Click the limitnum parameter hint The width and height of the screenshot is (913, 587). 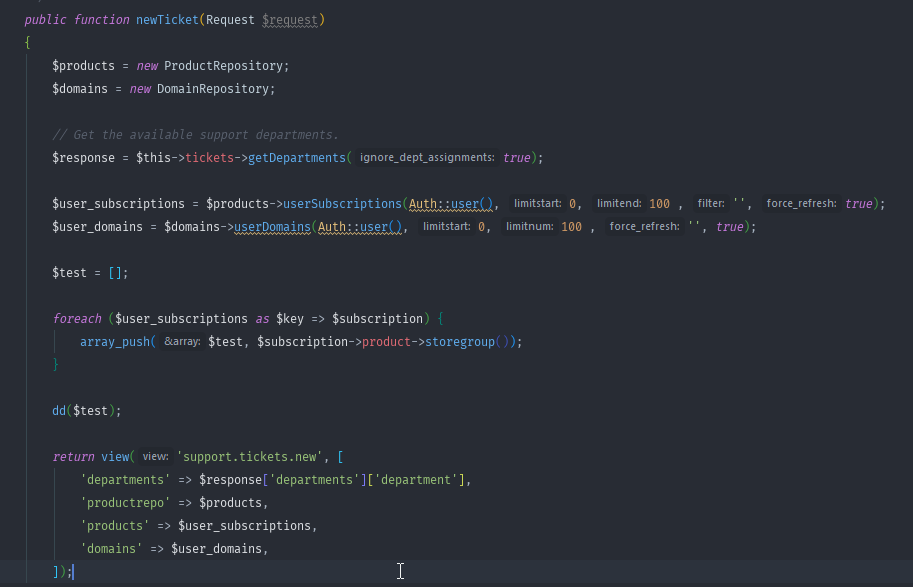[529, 227]
